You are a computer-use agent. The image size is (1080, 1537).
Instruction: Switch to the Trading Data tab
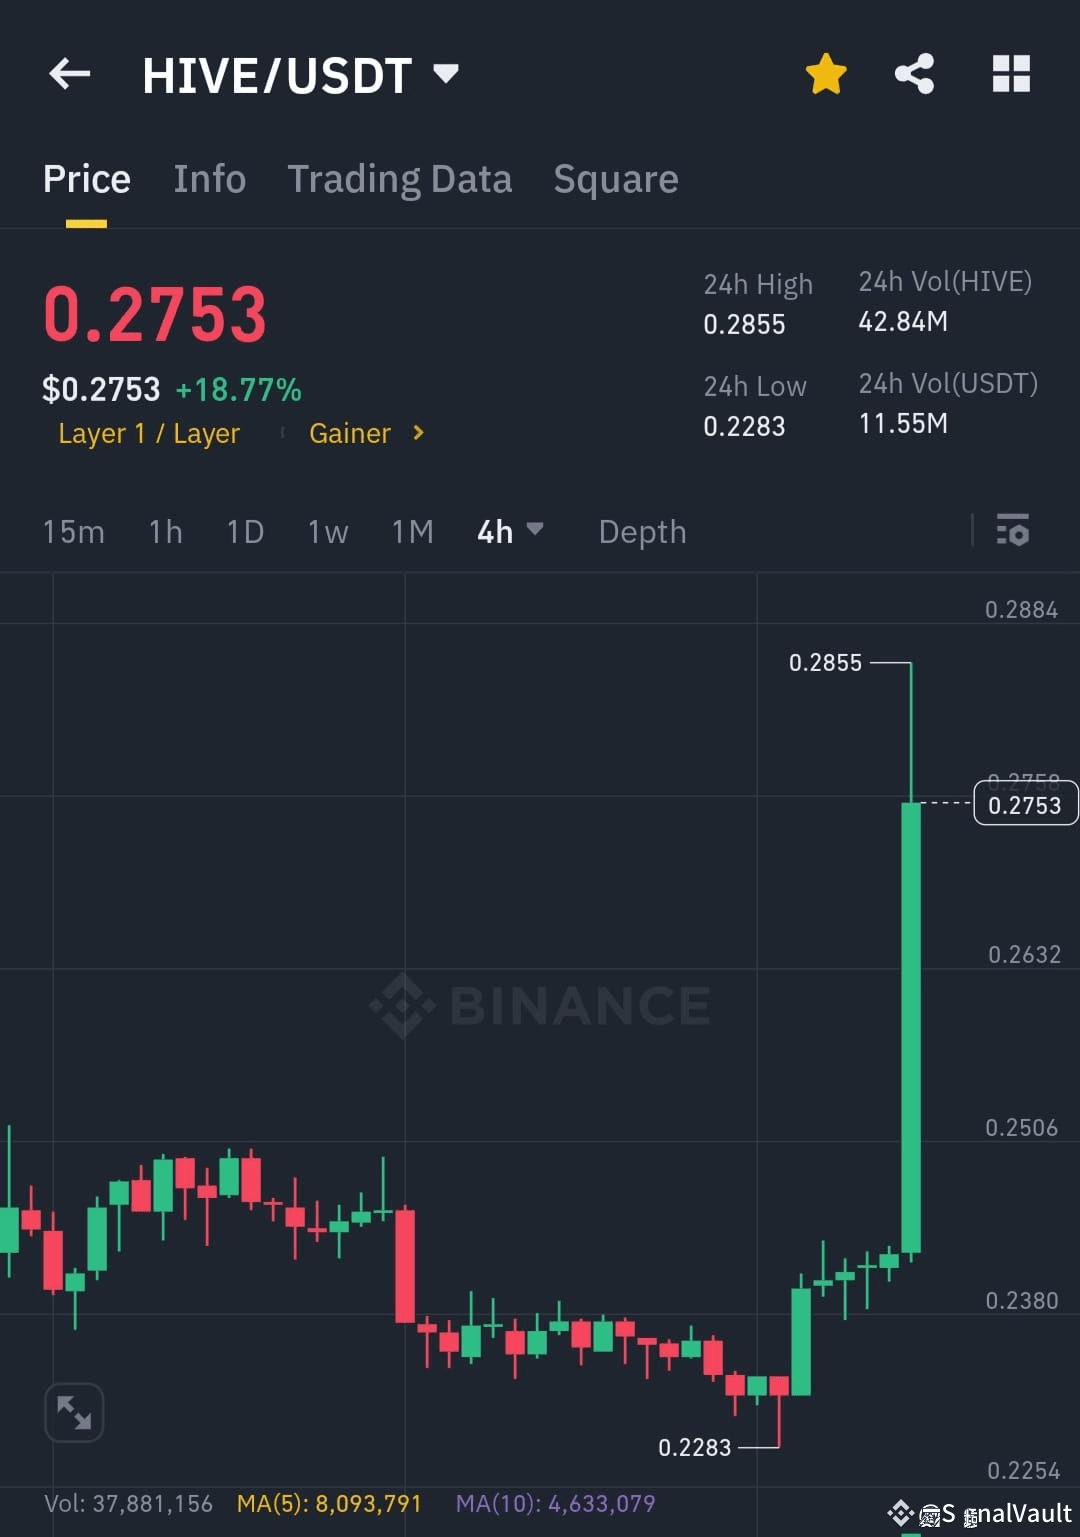click(x=400, y=178)
